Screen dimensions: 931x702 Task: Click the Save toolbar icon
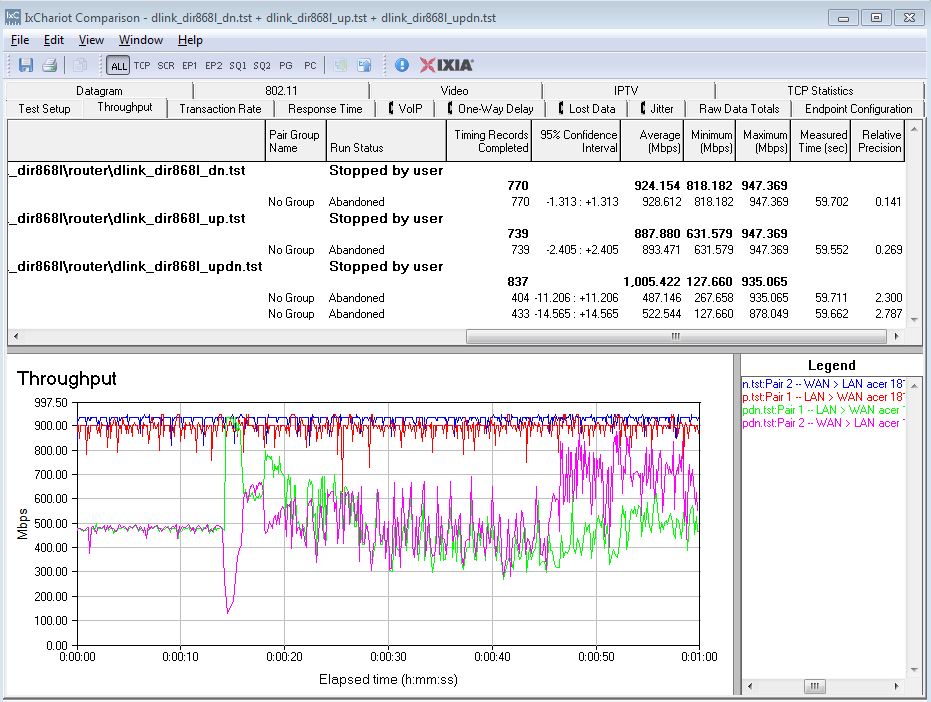coord(26,65)
